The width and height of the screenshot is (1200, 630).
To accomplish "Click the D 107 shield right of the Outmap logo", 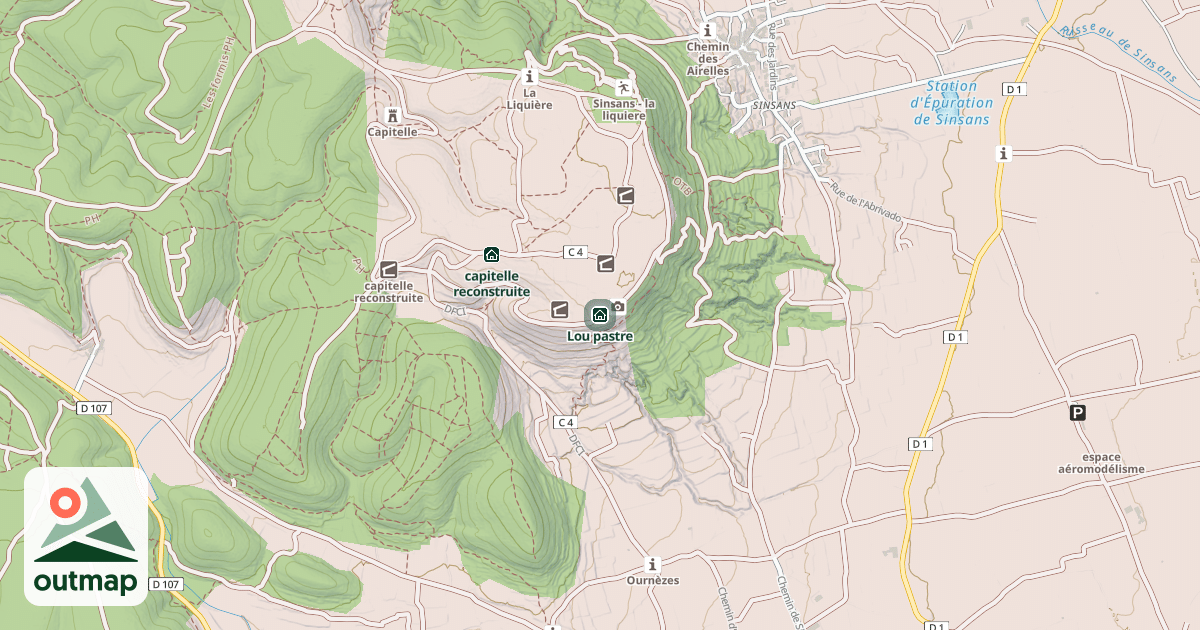I will pos(167,584).
